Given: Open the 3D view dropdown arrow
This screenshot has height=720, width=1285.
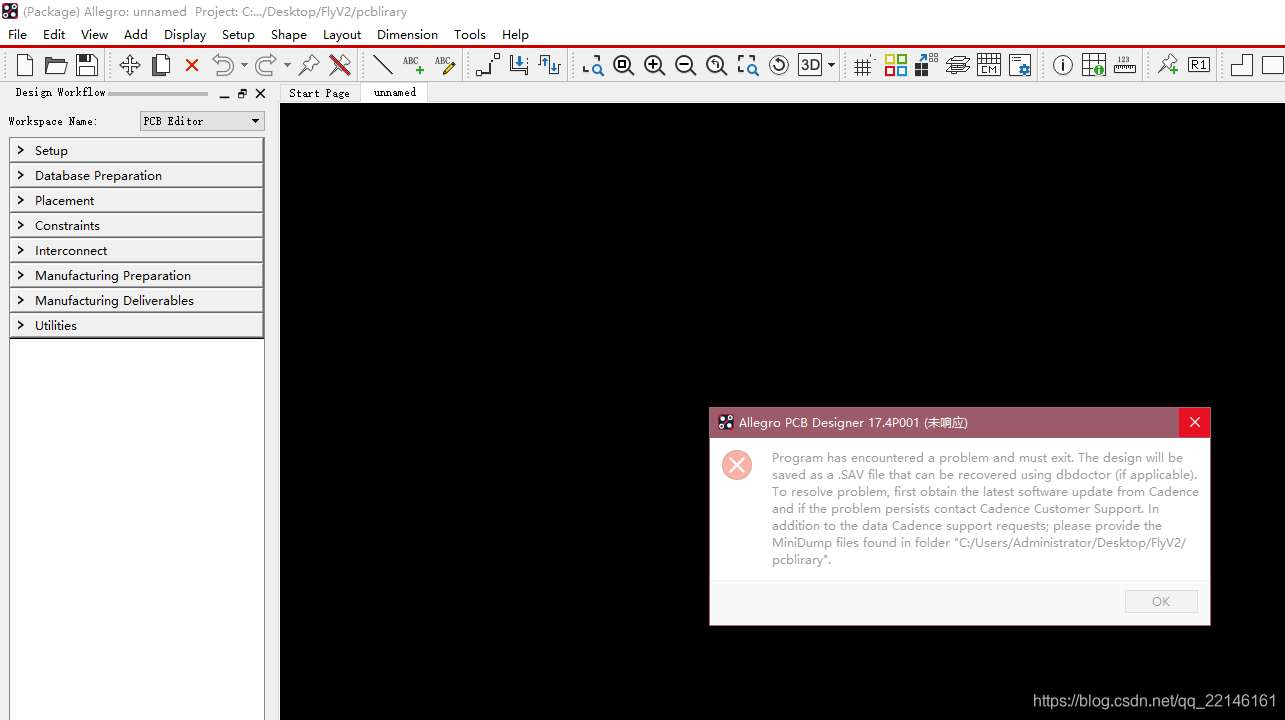Looking at the screenshot, I should tap(832, 65).
